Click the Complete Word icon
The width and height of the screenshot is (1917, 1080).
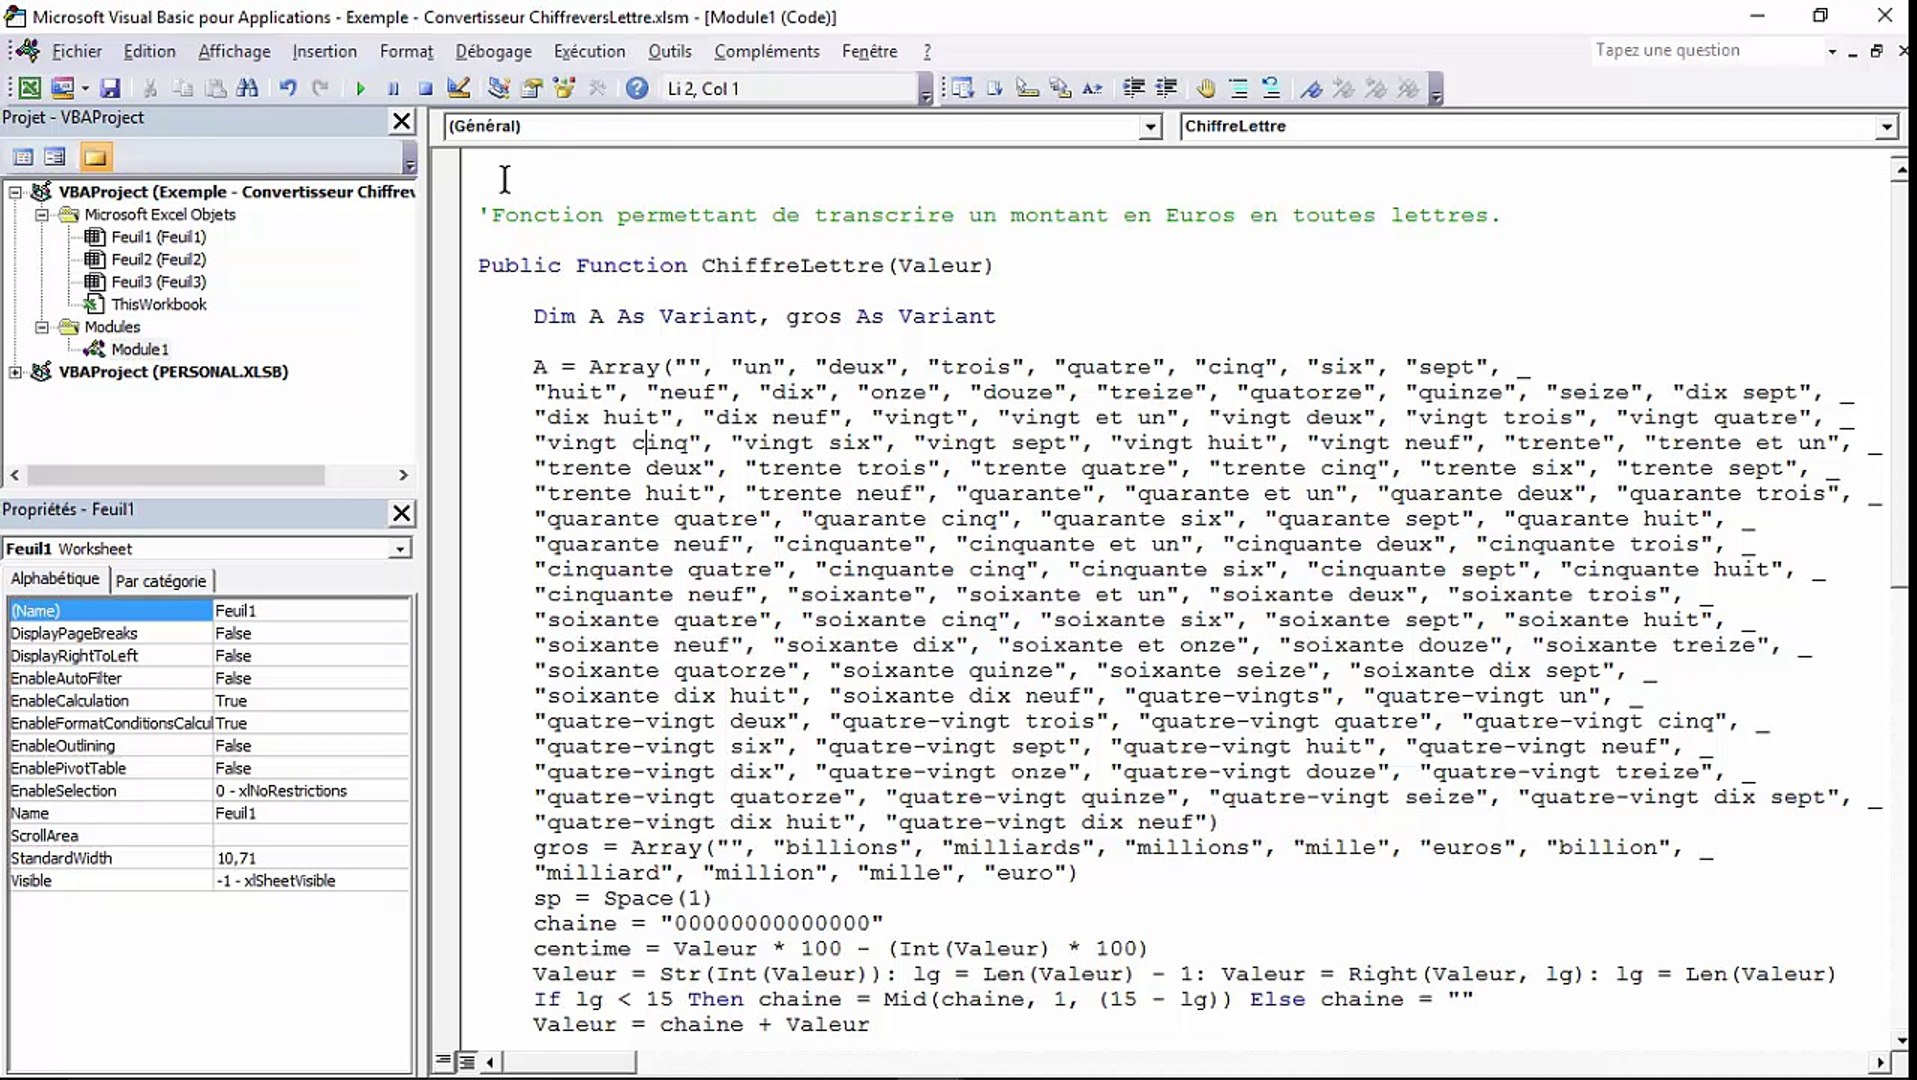click(1093, 88)
